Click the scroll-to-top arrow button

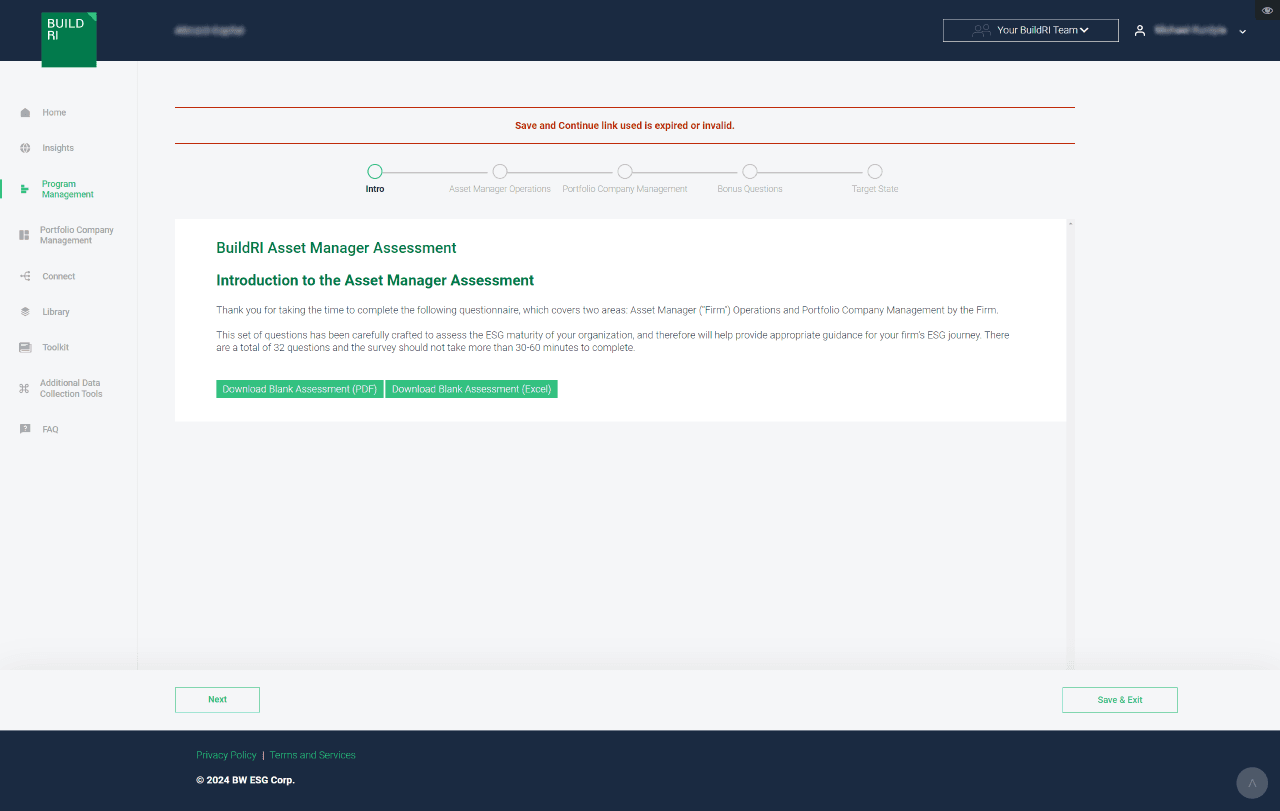coord(1252,783)
